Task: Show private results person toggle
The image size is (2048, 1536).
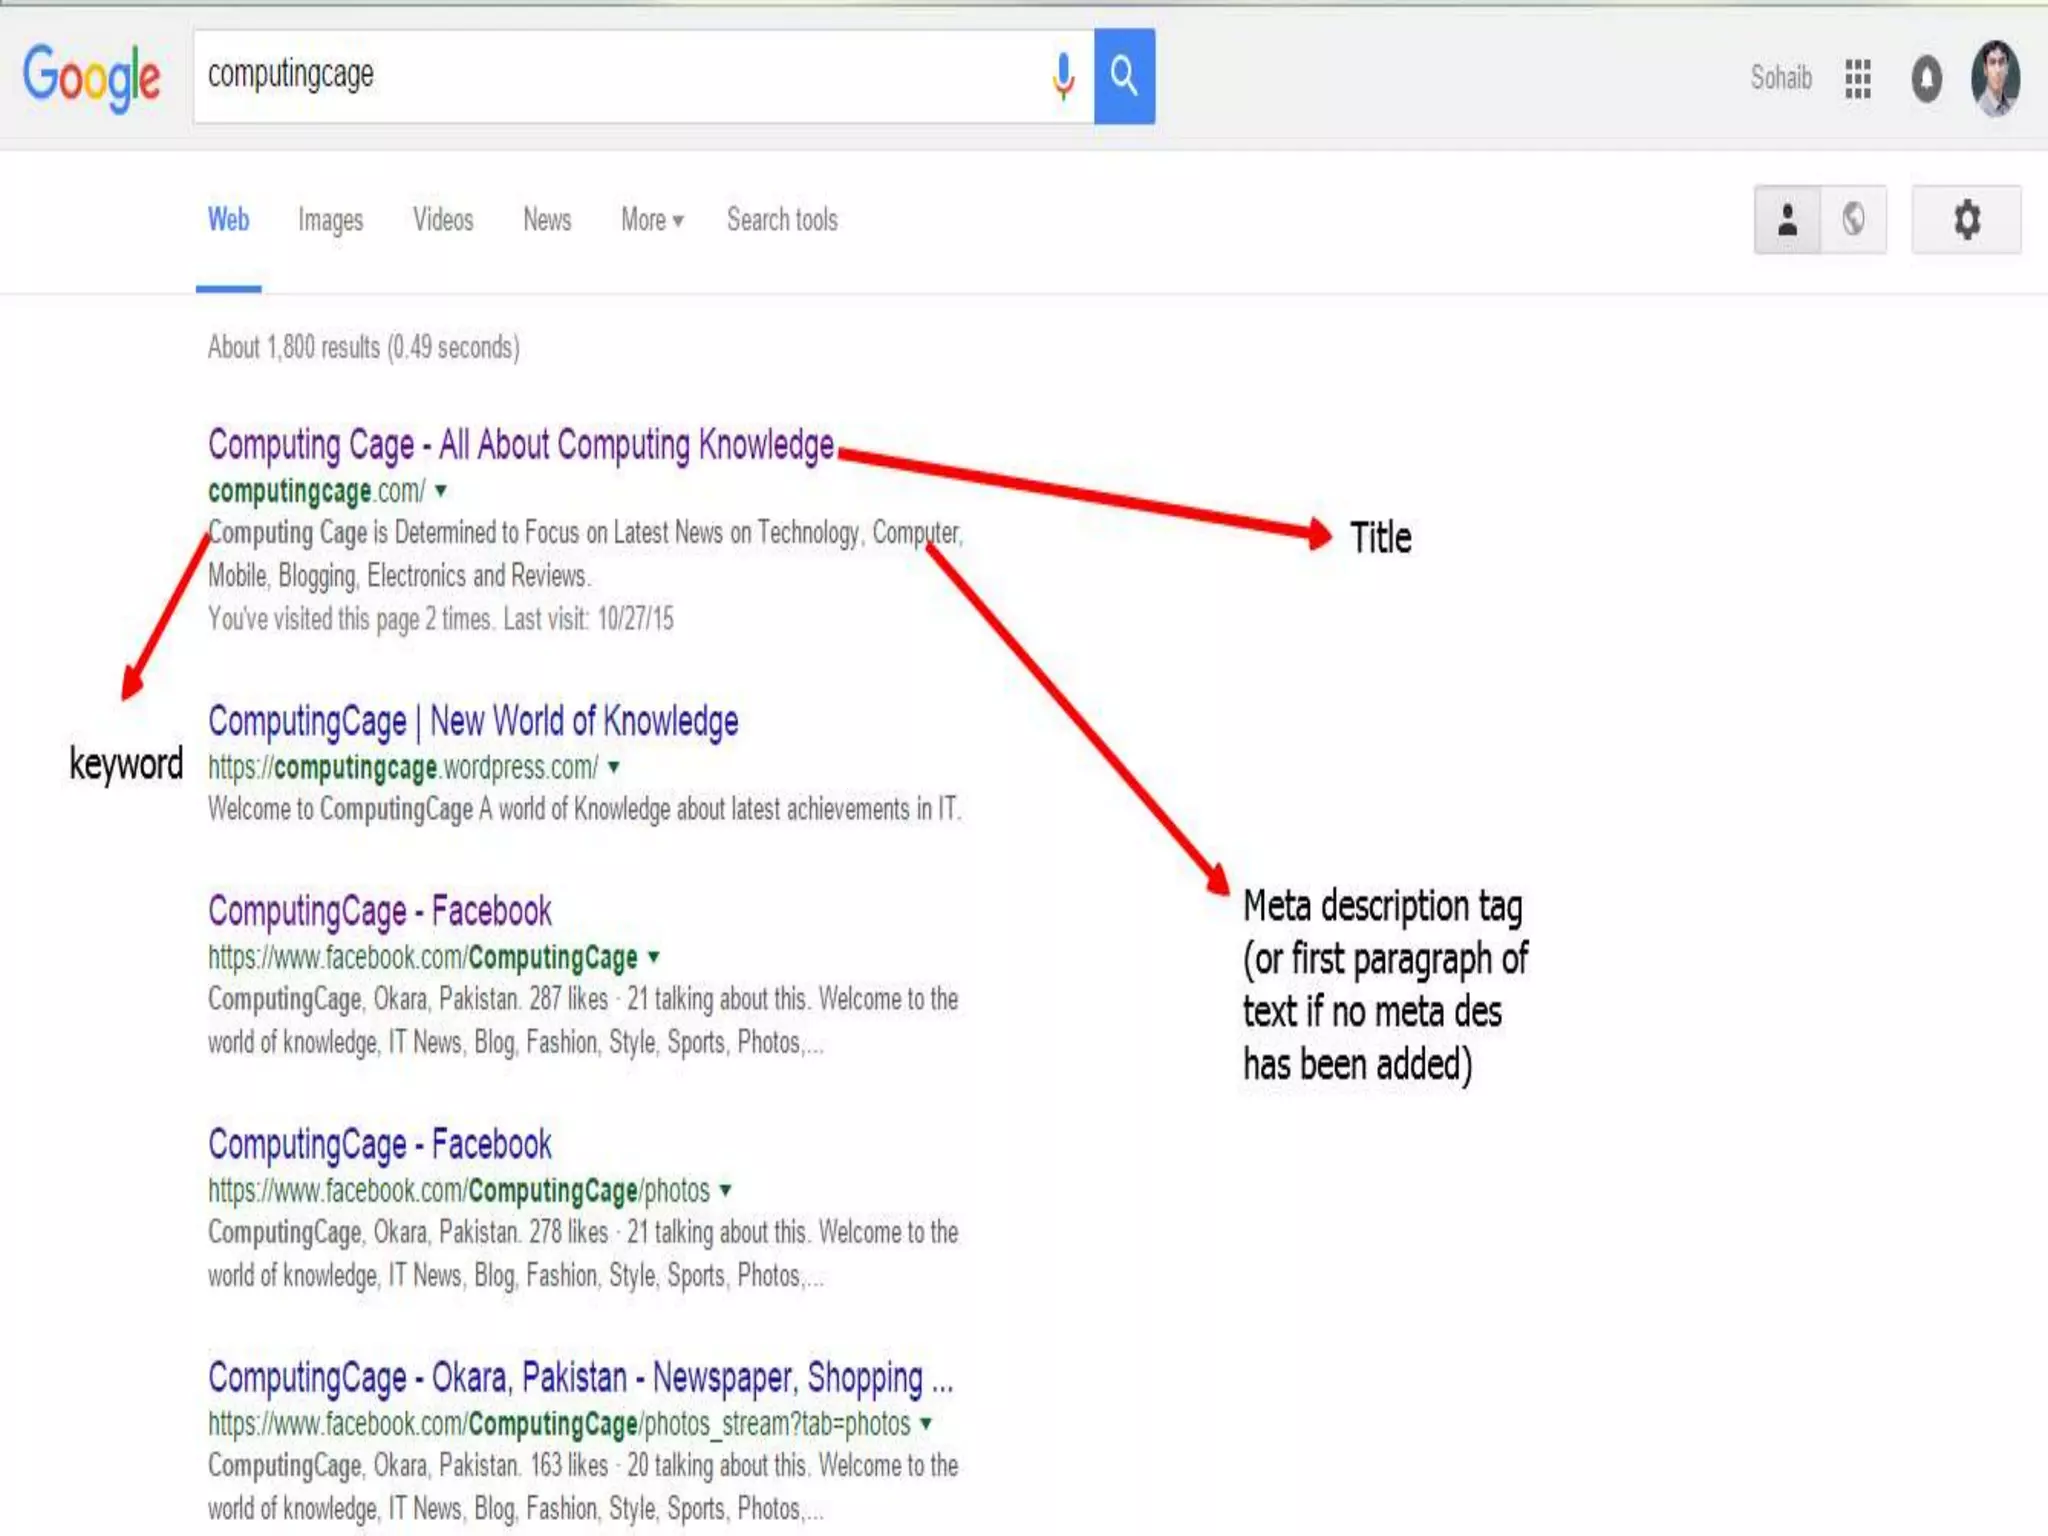Action: coord(1787,219)
